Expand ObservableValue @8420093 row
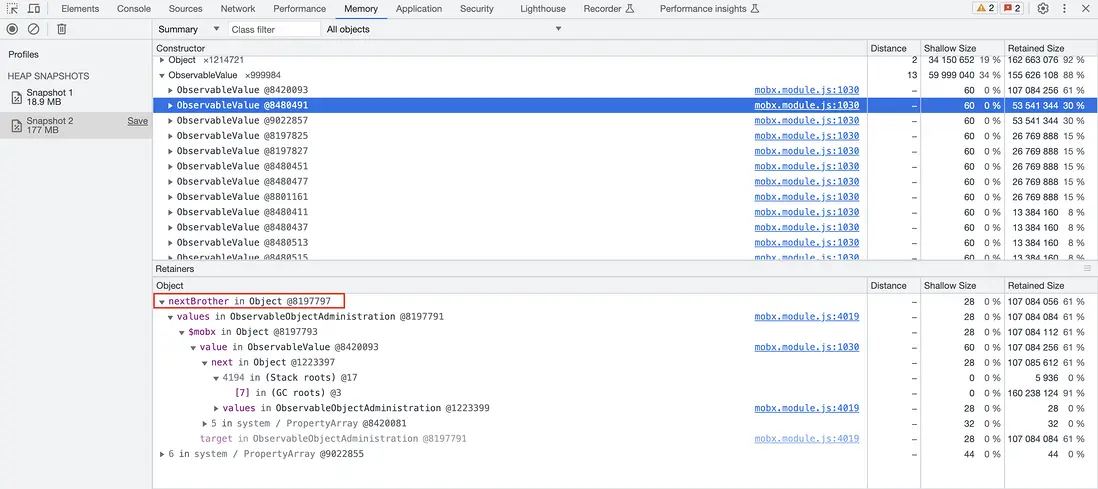This screenshot has height=489, width=1098. (171, 90)
